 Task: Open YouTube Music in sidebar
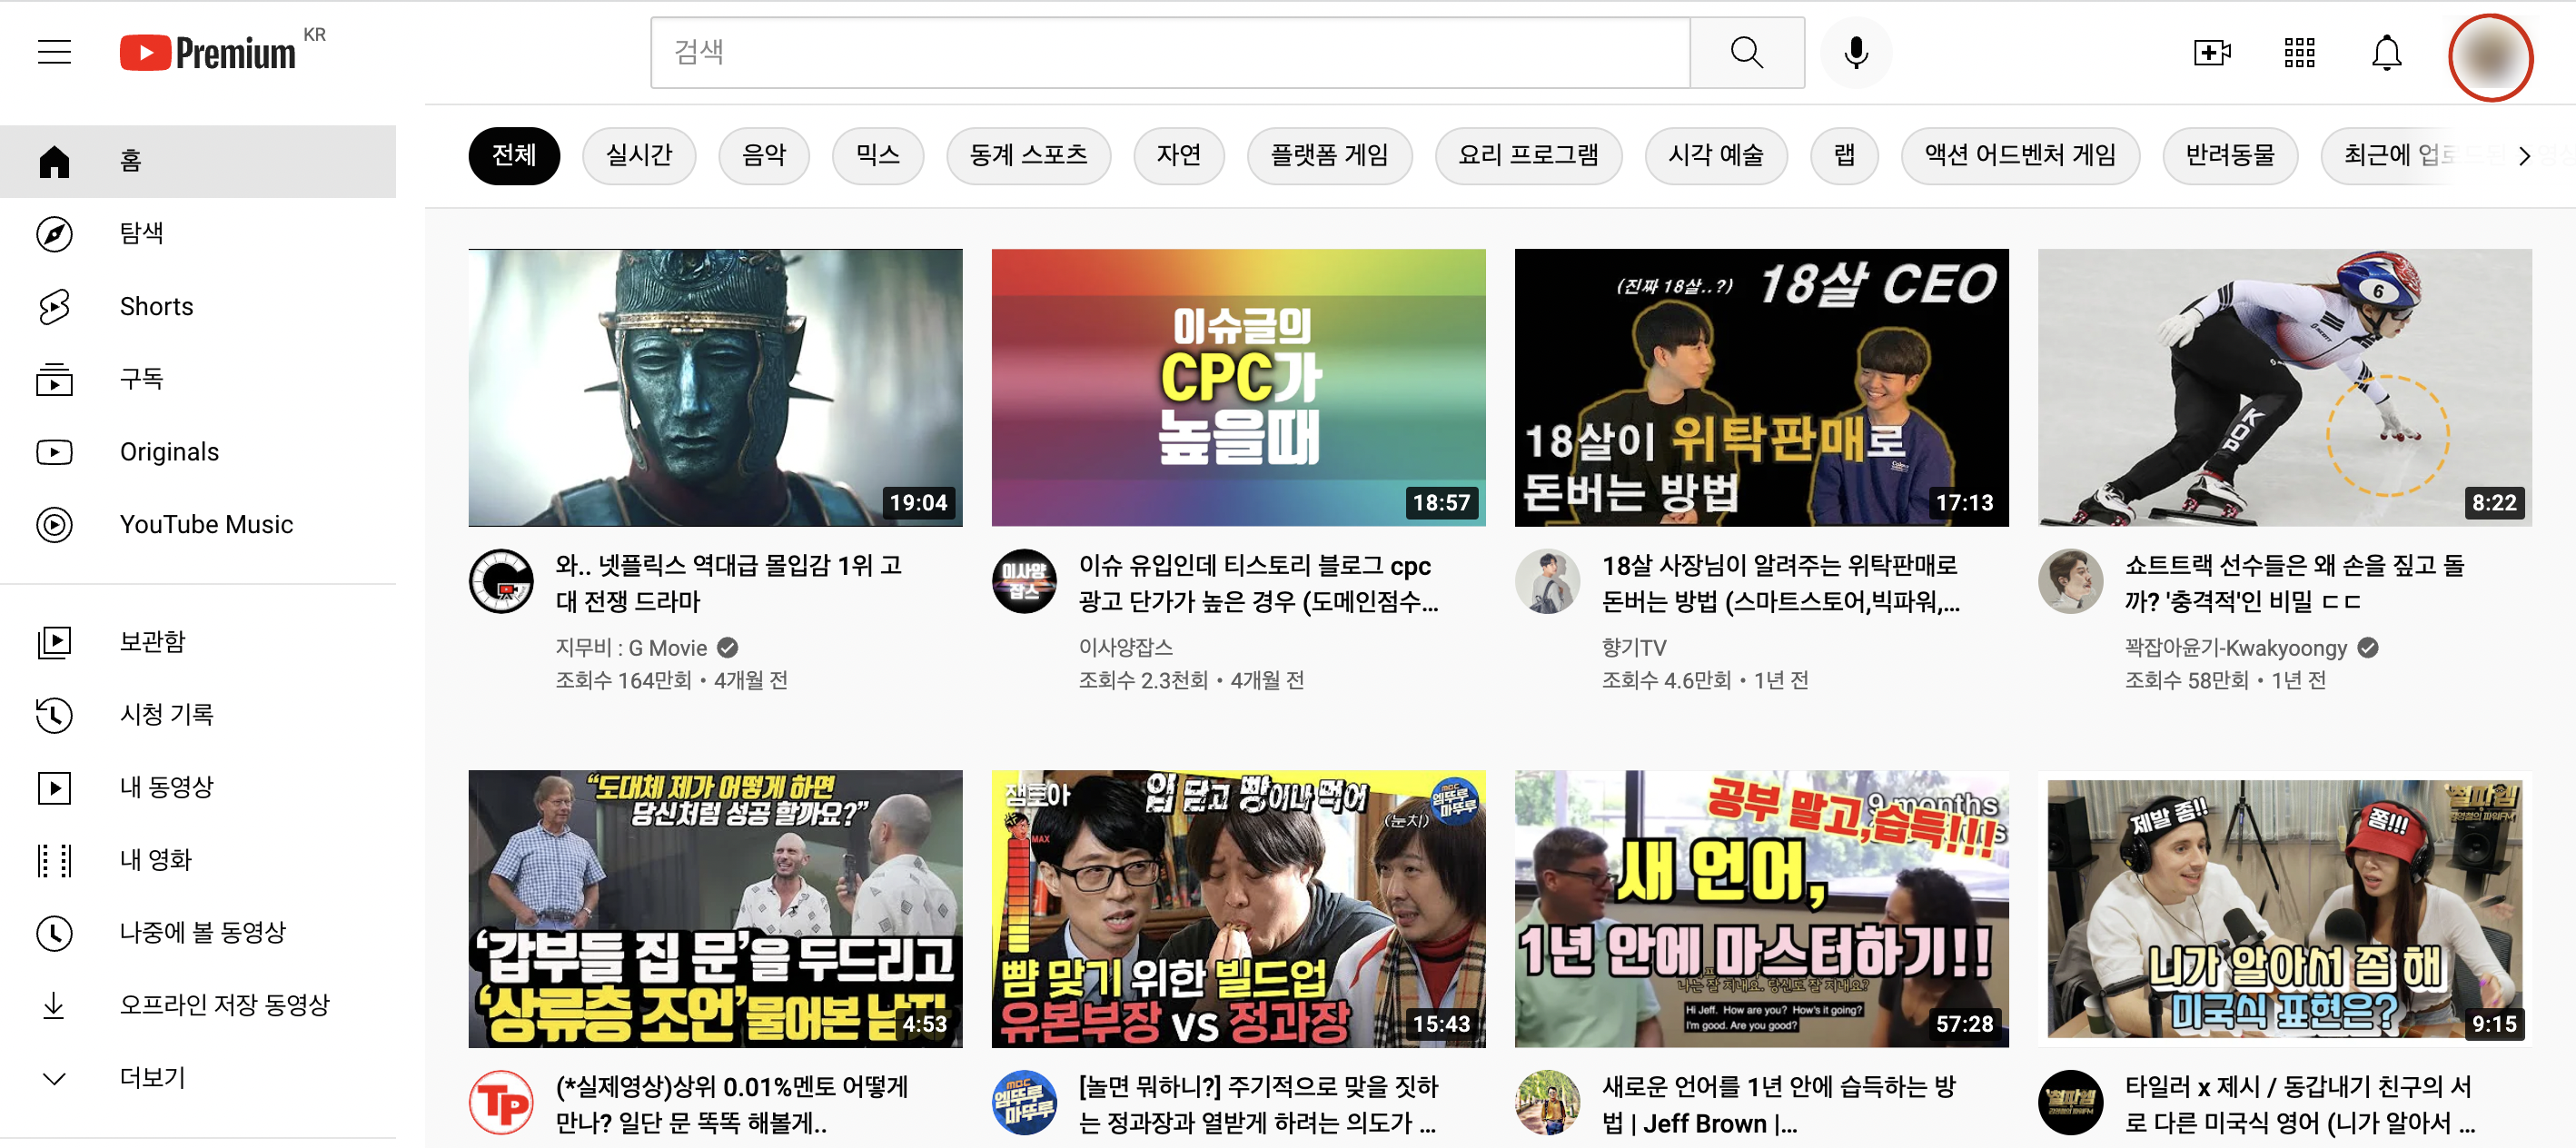(x=198, y=524)
